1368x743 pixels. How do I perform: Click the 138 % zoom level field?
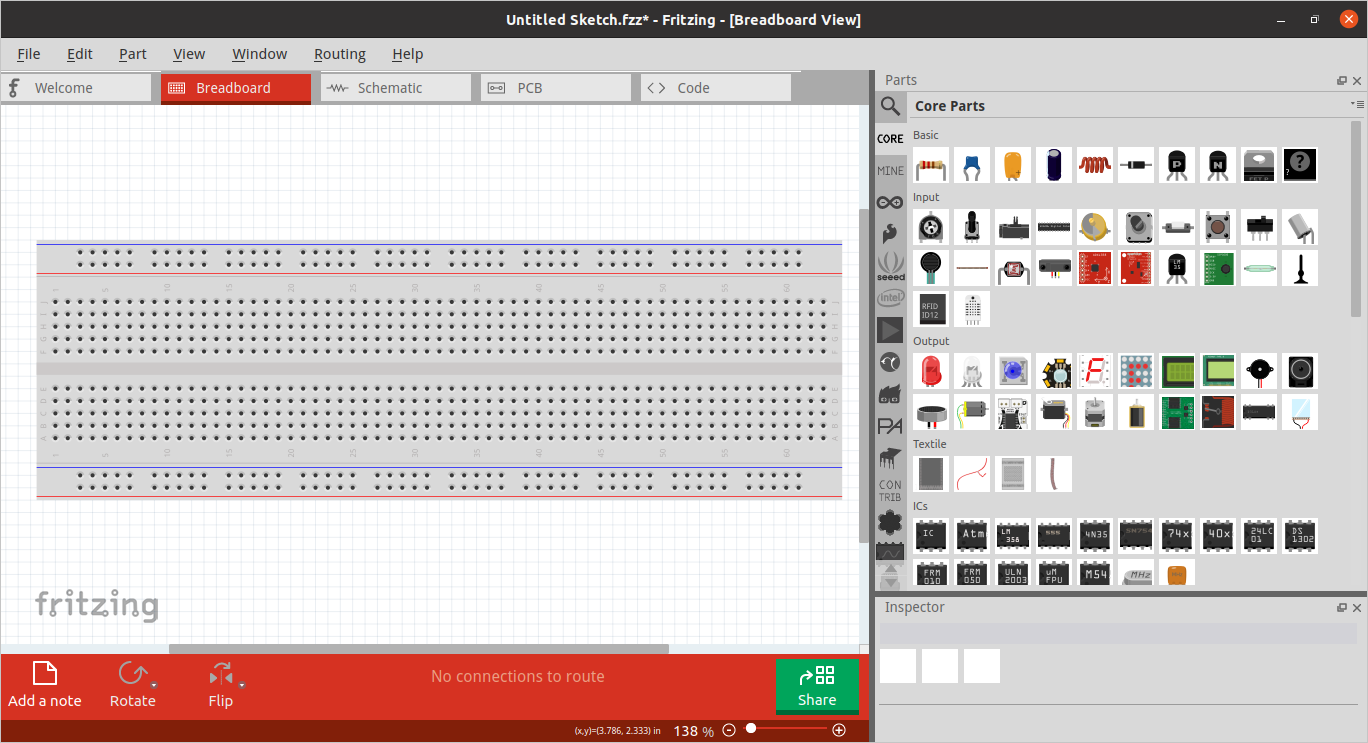point(694,731)
